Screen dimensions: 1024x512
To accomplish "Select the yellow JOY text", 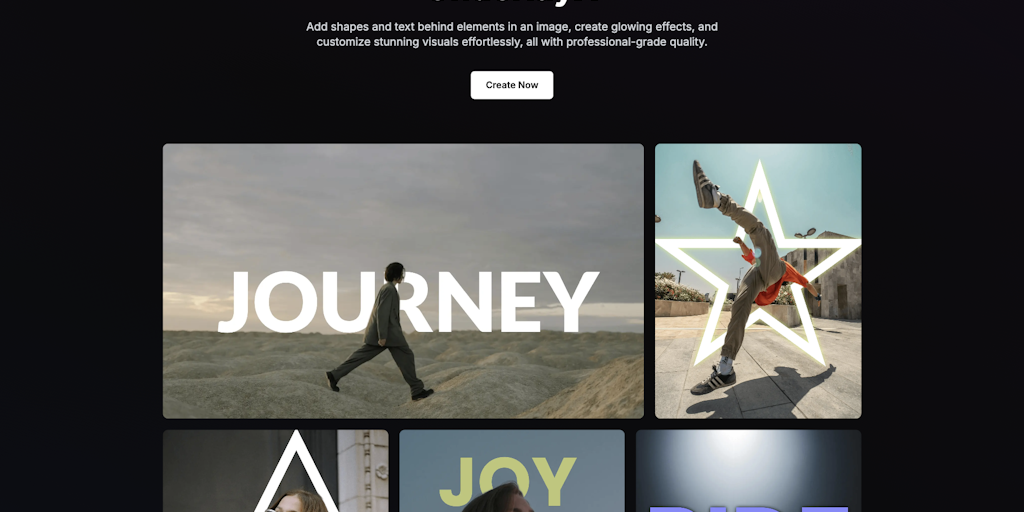I will pos(507,481).
